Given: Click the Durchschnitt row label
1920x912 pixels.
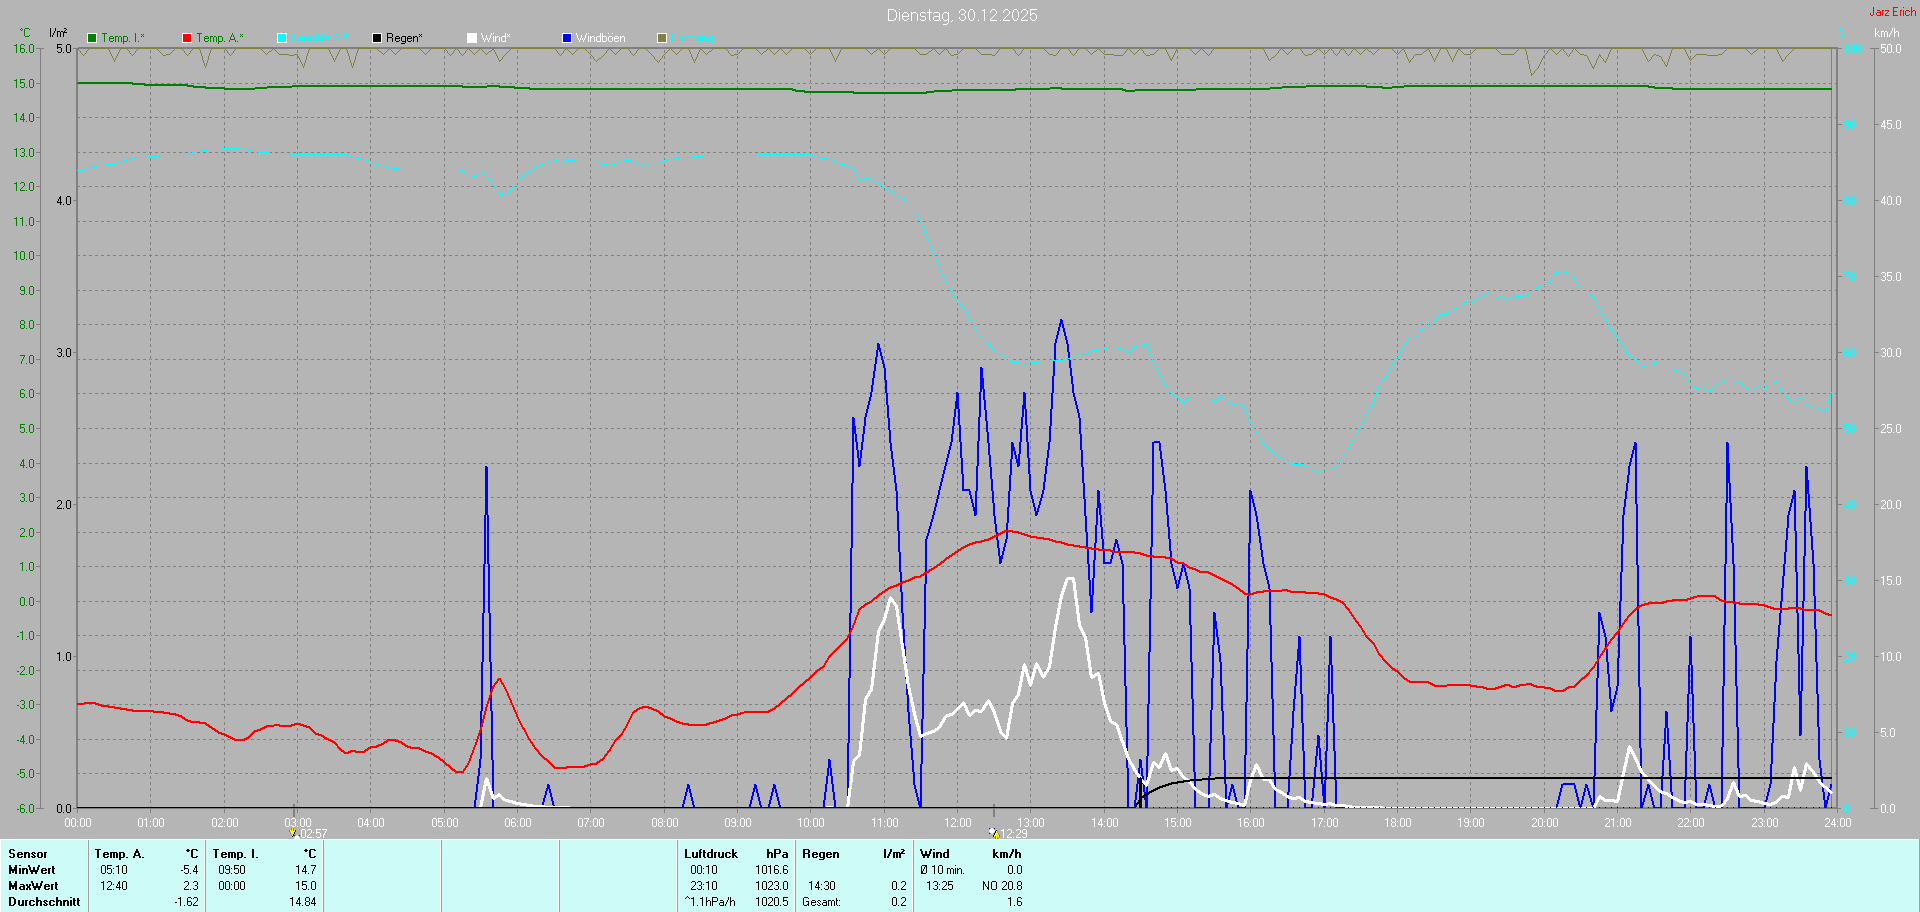Looking at the screenshot, I should coord(44,902).
